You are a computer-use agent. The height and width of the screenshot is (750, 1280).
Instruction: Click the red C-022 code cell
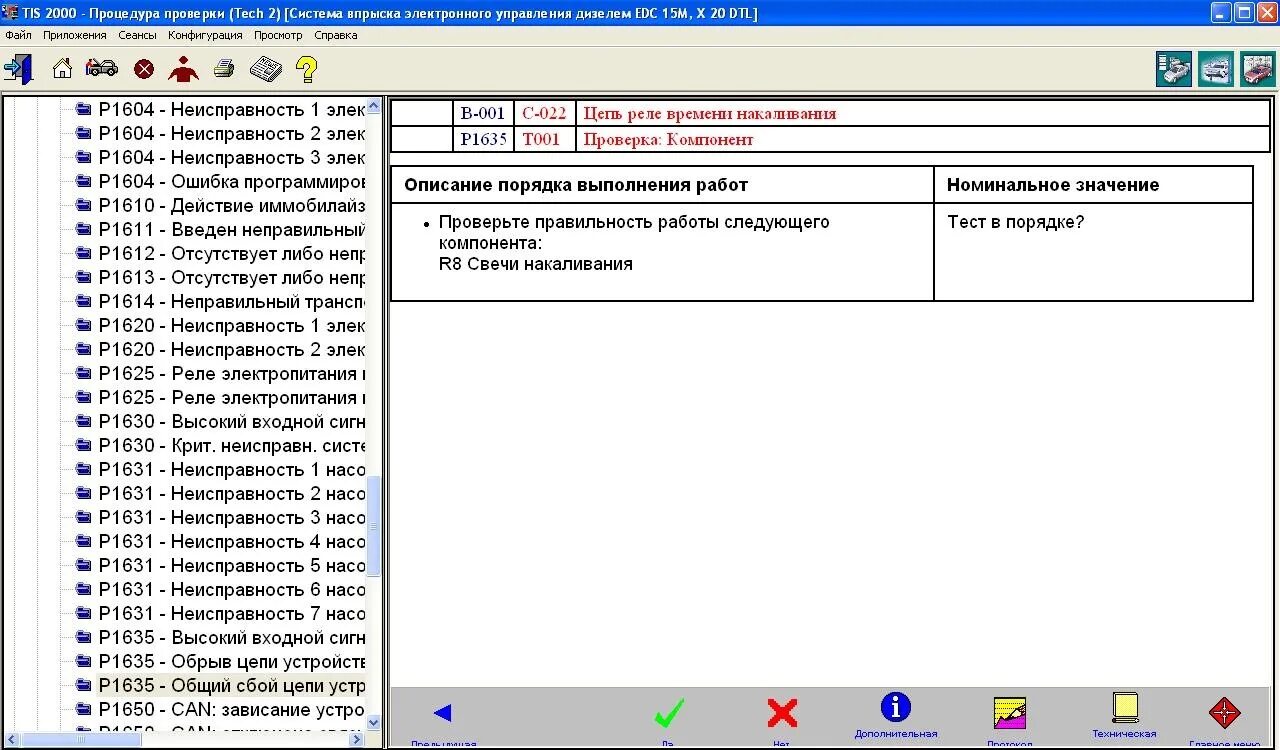coord(545,113)
